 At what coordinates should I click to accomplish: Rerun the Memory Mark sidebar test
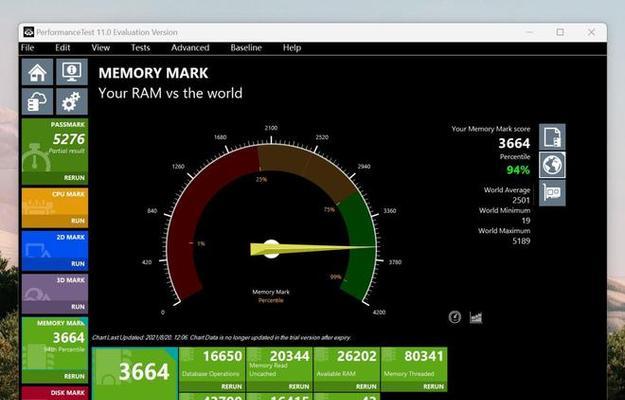(x=74, y=376)
